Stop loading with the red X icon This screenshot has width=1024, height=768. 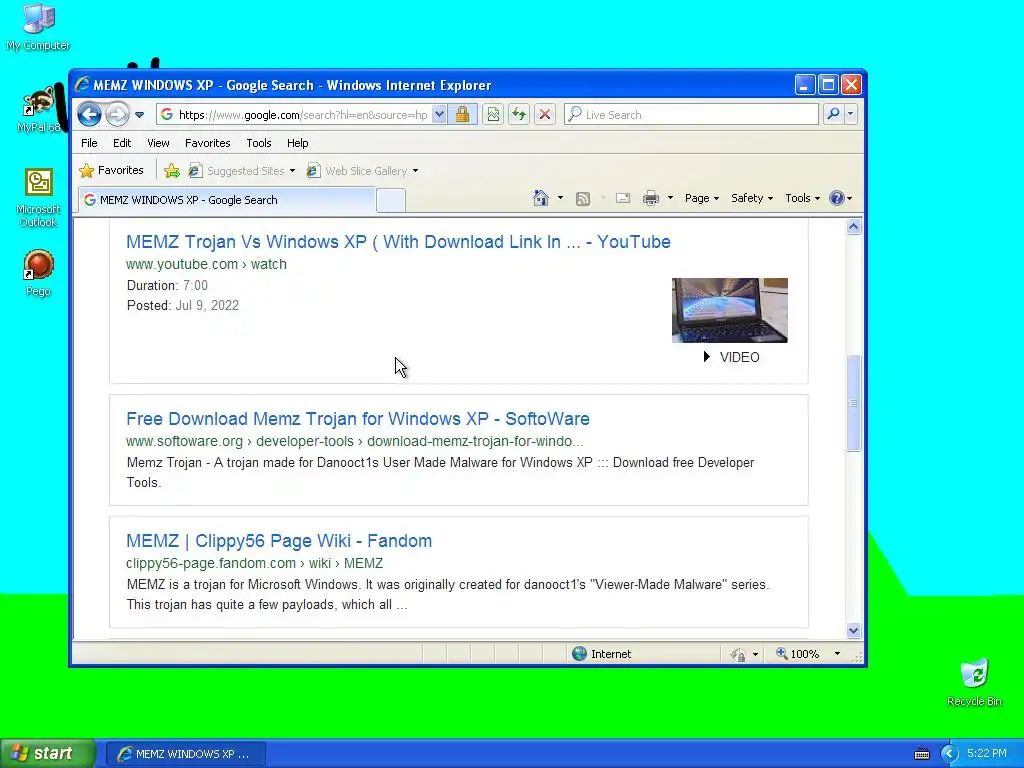[545, 115]
